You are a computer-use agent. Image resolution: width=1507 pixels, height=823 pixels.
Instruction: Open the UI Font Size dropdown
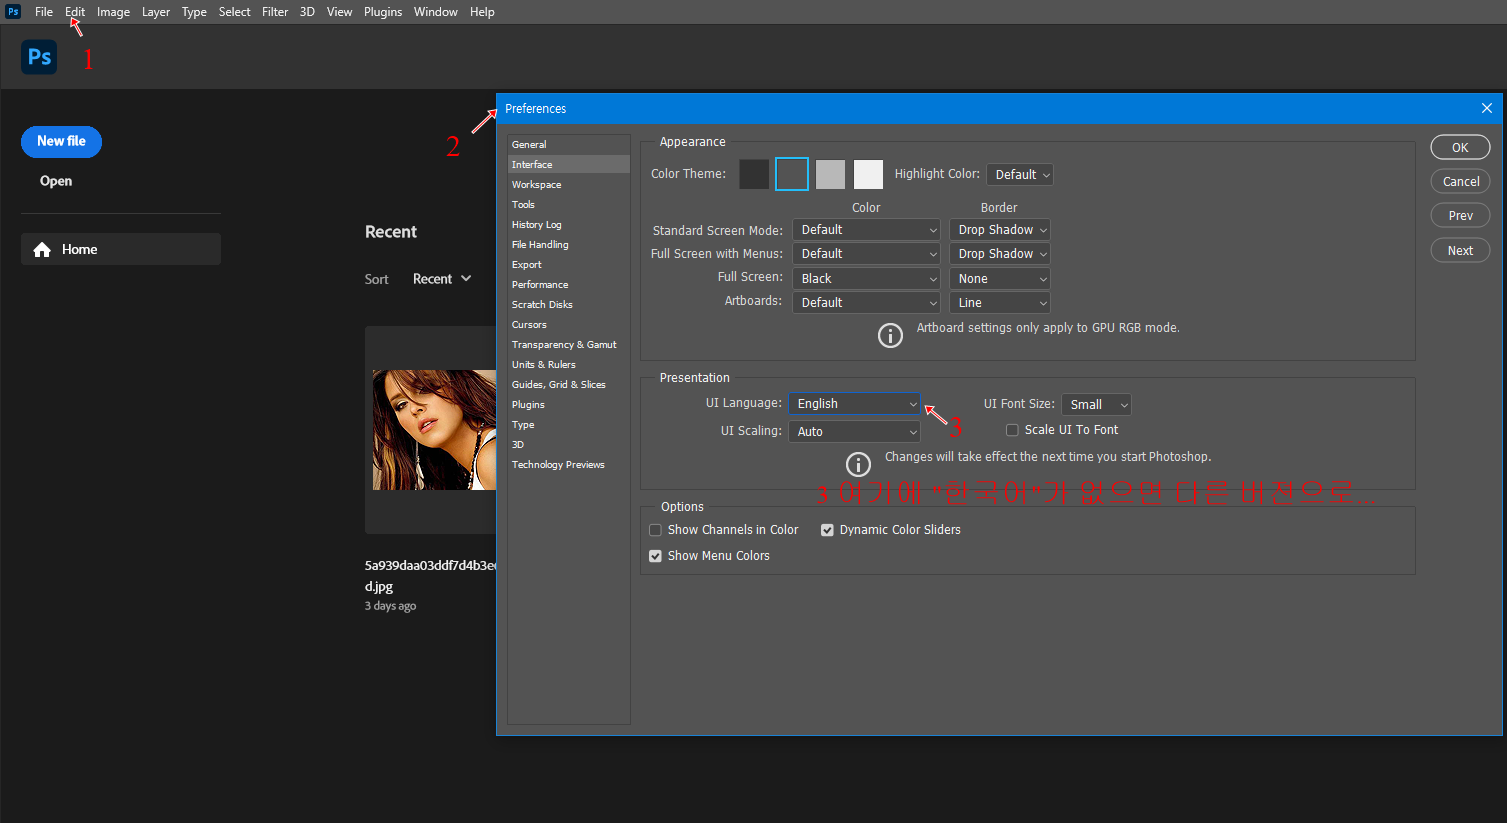tap(1096, 405)
